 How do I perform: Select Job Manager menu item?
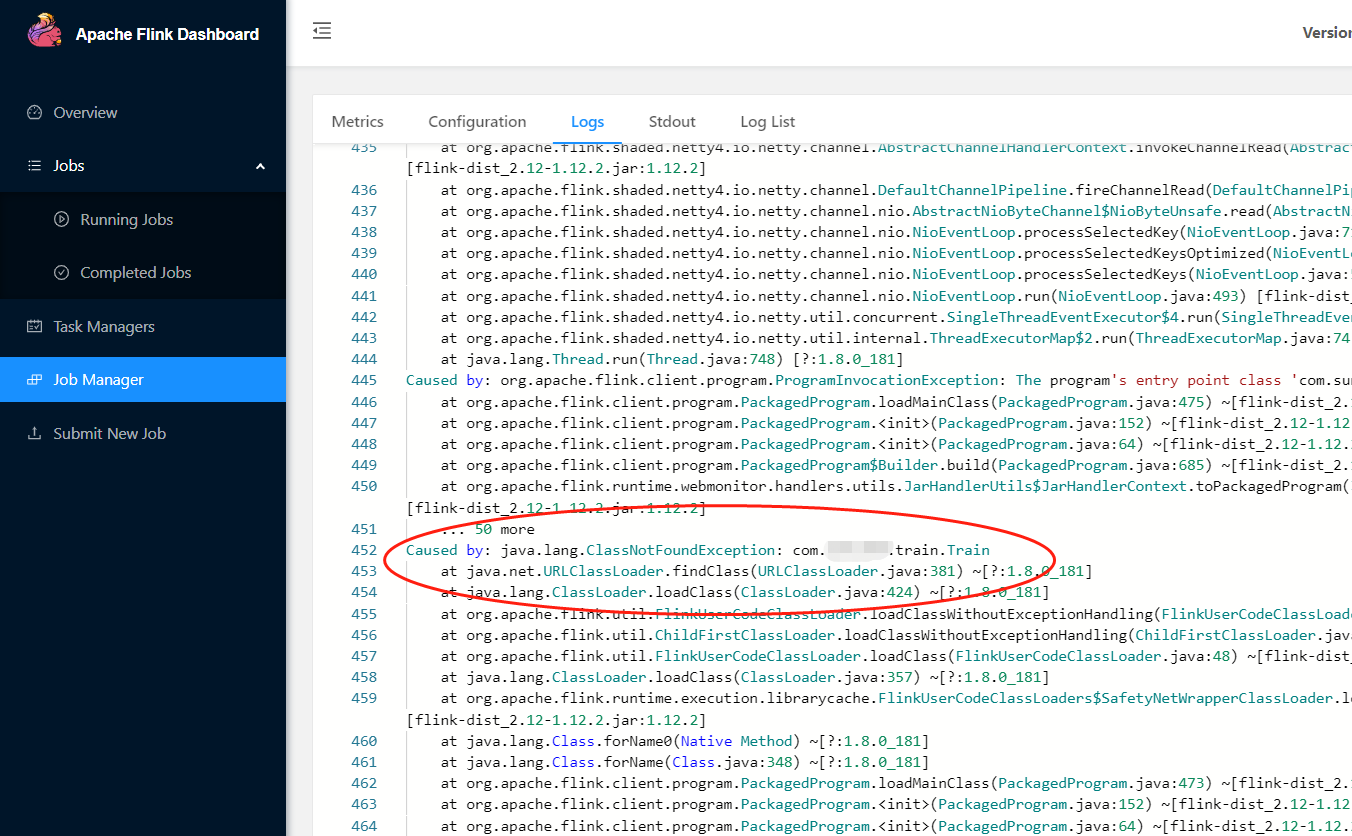143,380
